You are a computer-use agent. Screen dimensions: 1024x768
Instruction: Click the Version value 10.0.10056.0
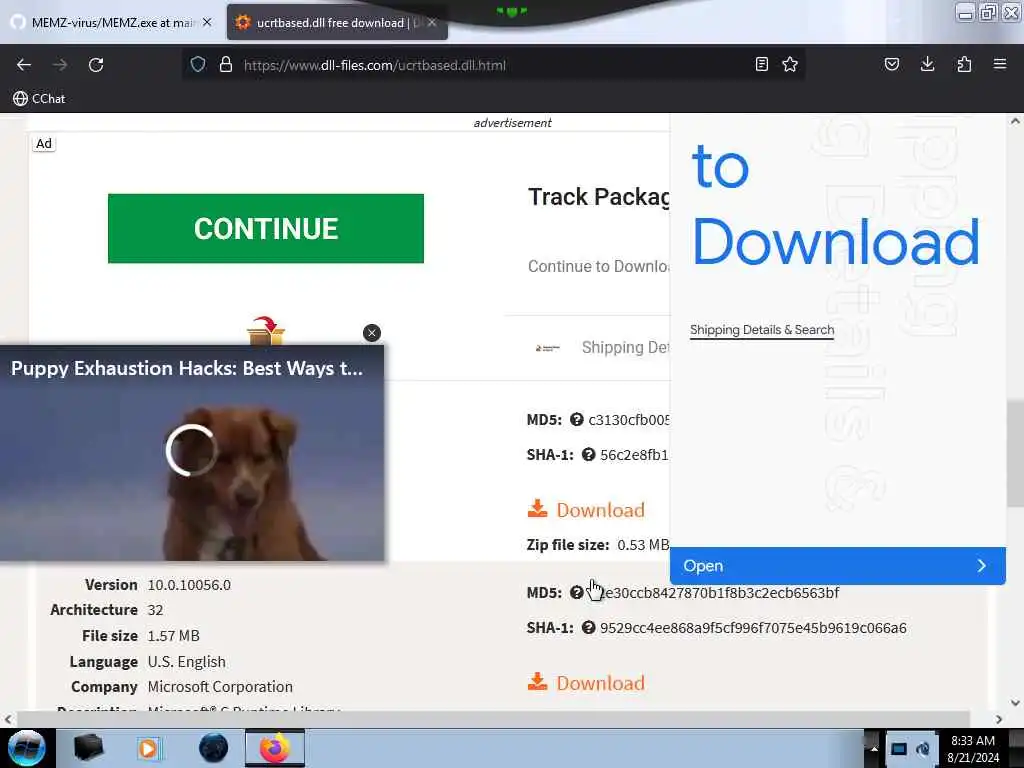(x=189, y=585)
